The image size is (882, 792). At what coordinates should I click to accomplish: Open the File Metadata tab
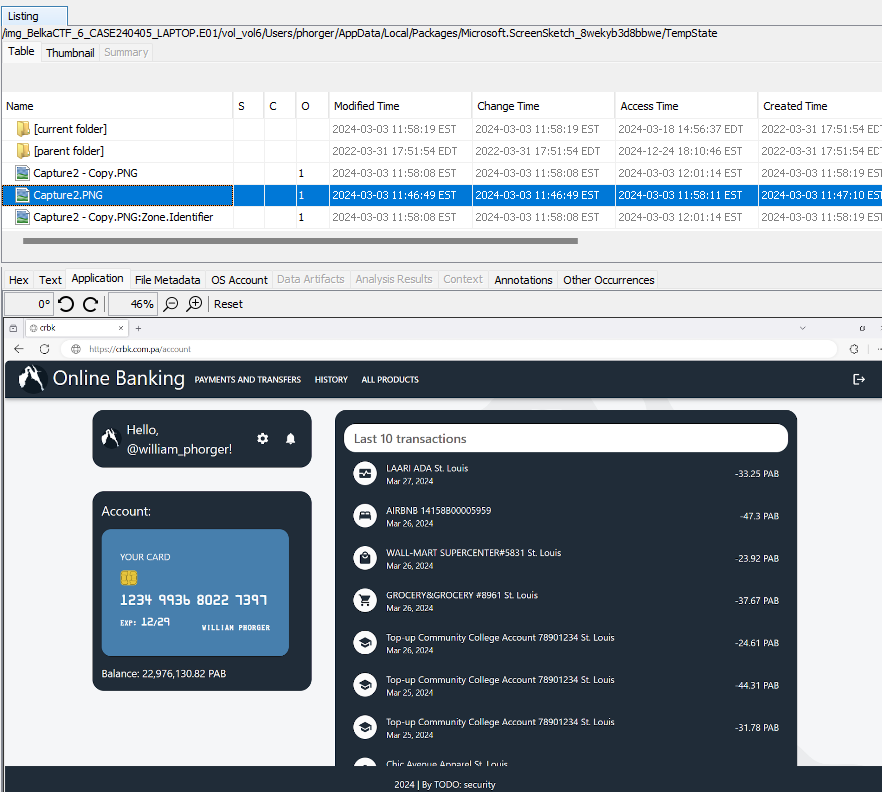click(168, 280)
